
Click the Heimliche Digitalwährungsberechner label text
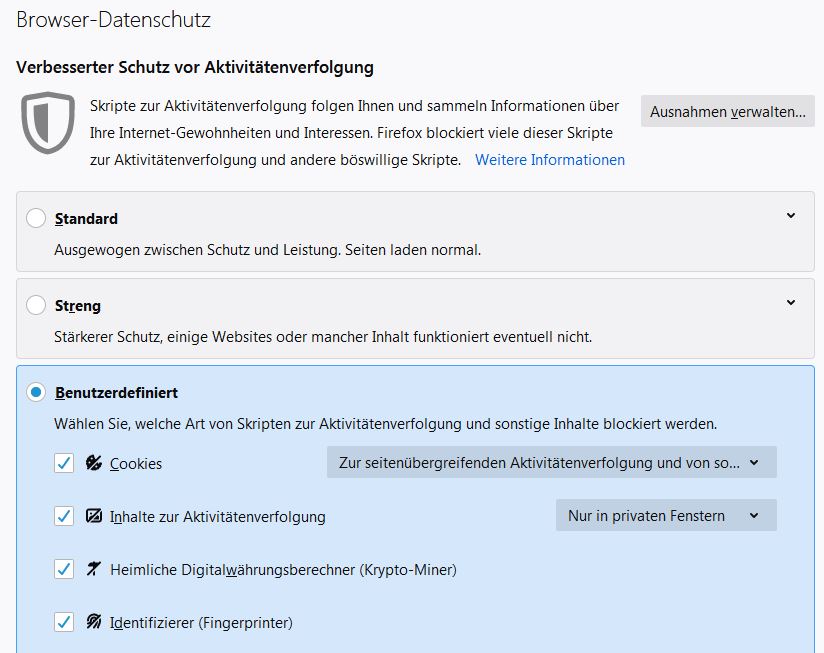click(283, 570)
